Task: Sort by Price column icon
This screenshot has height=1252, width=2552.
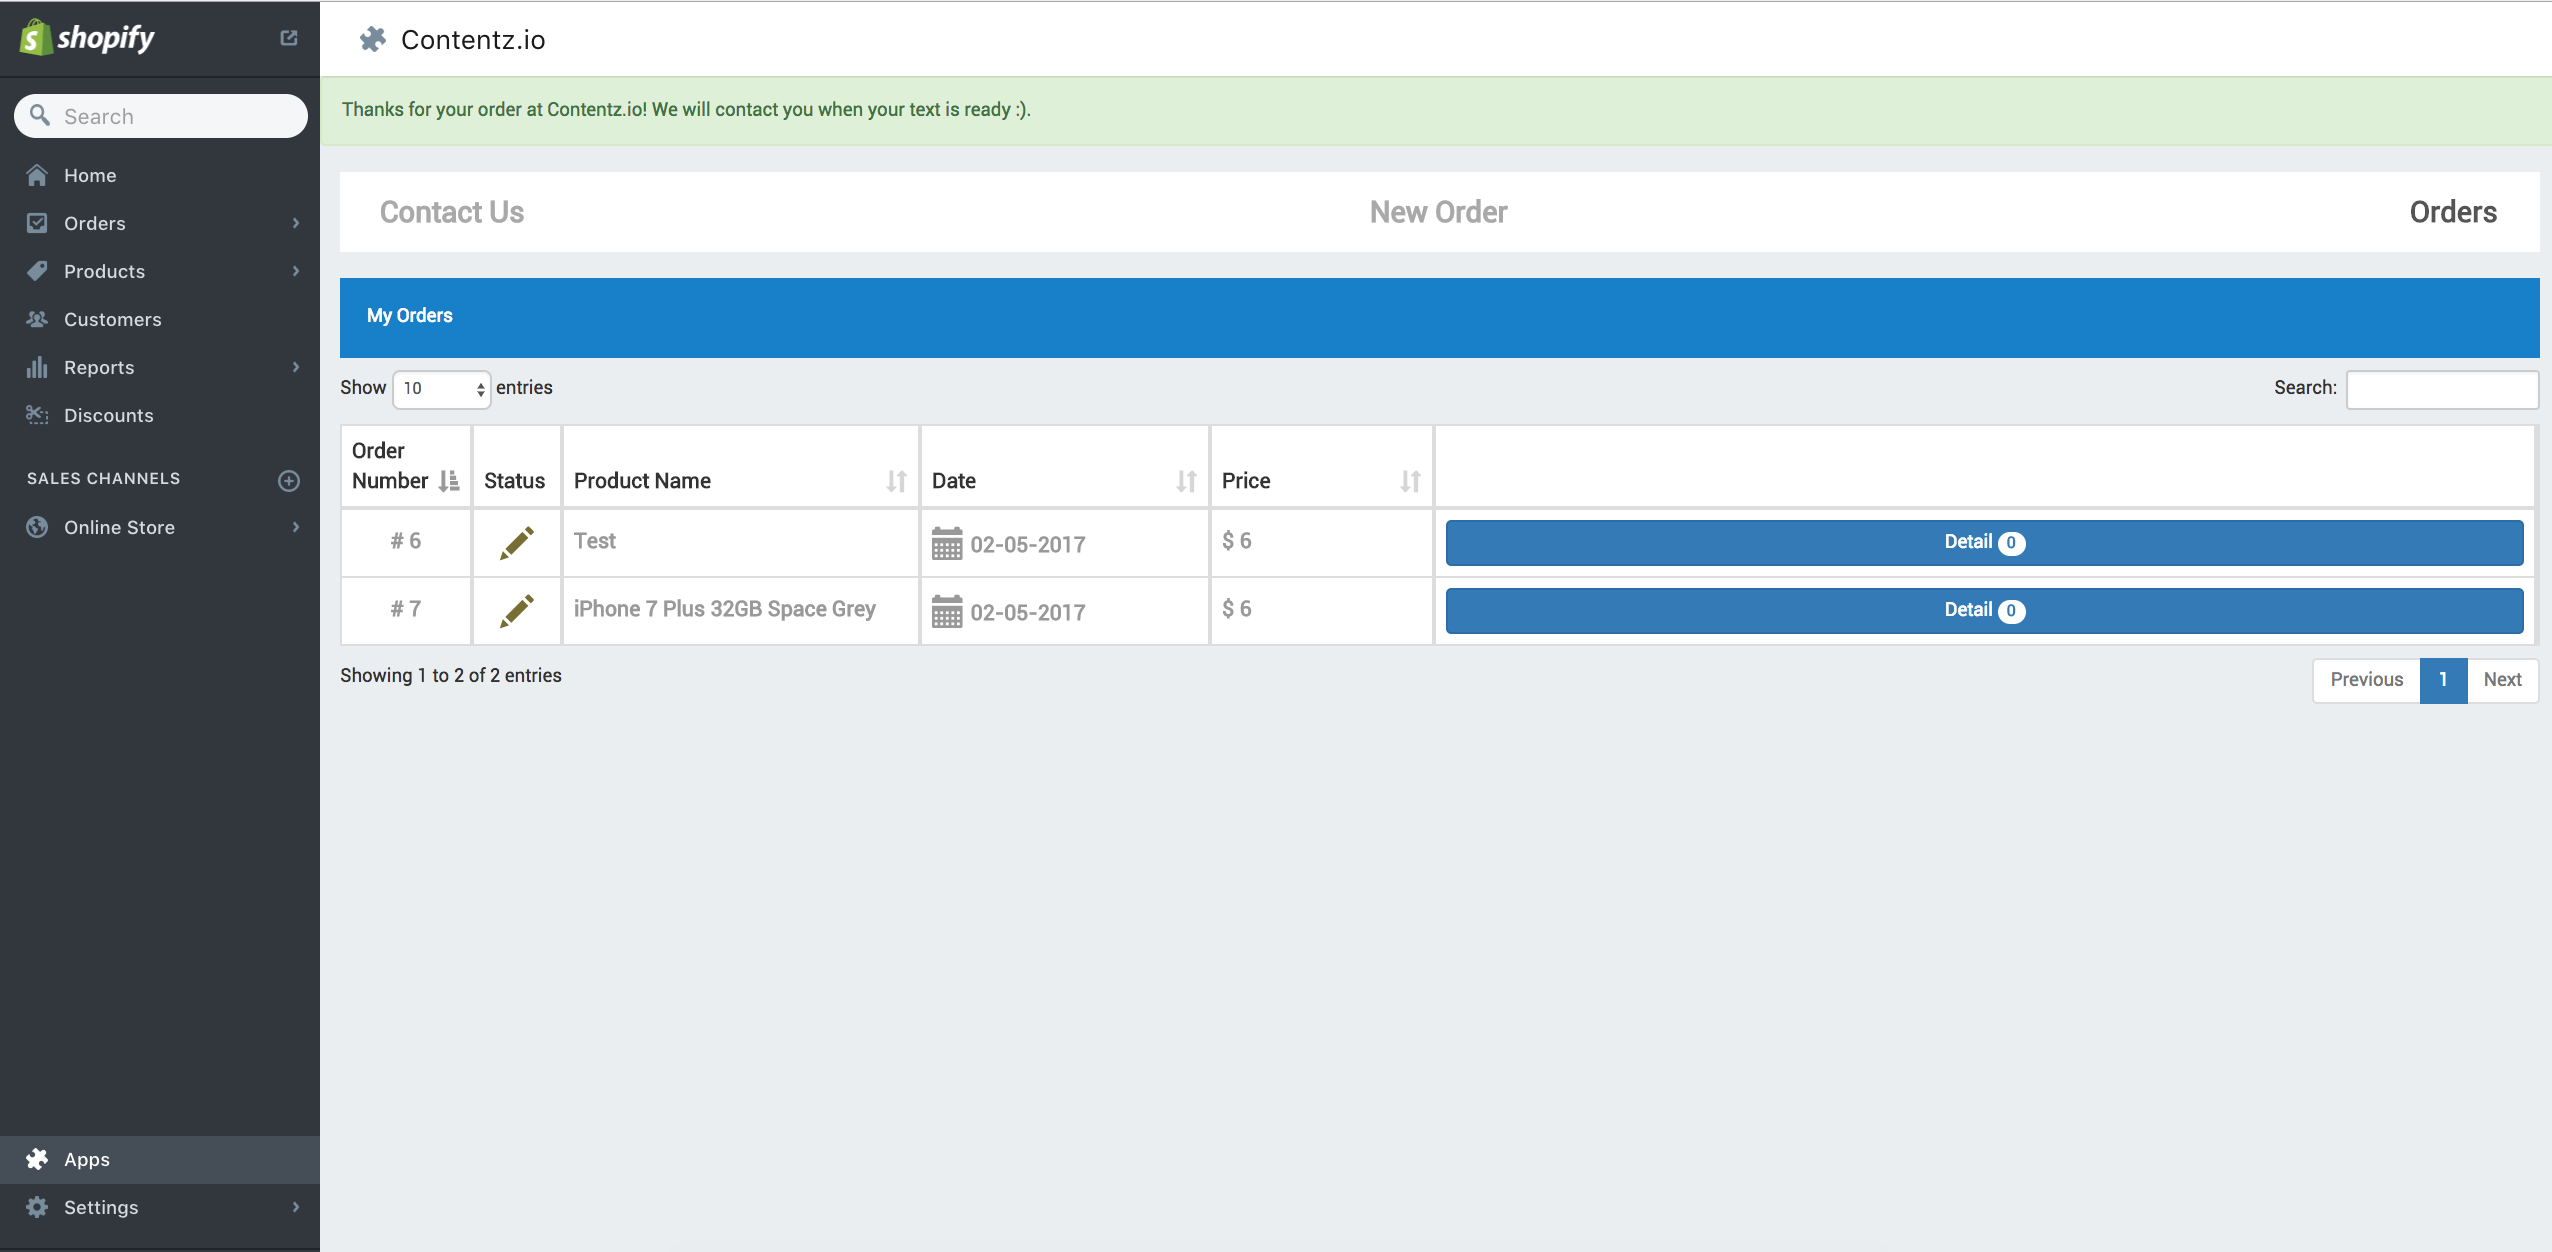Action: tap(1411, 481)
